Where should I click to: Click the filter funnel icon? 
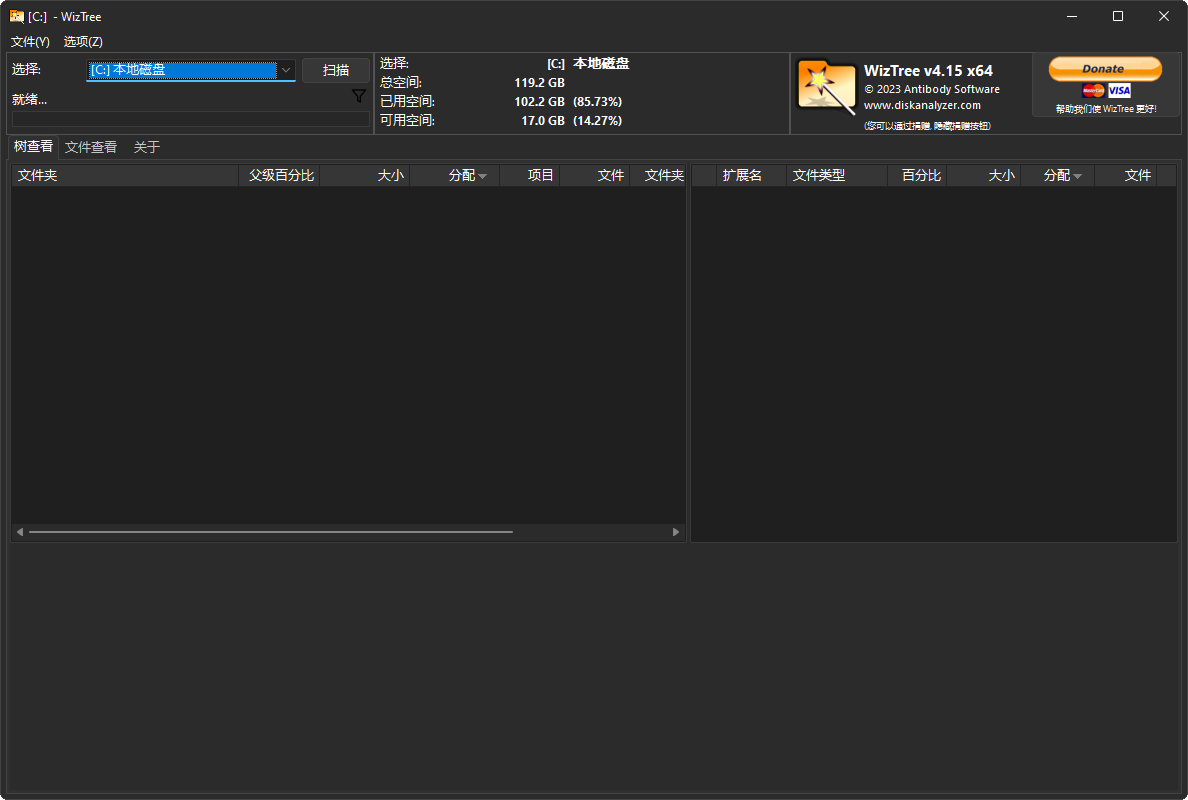[x=358, y=95]
